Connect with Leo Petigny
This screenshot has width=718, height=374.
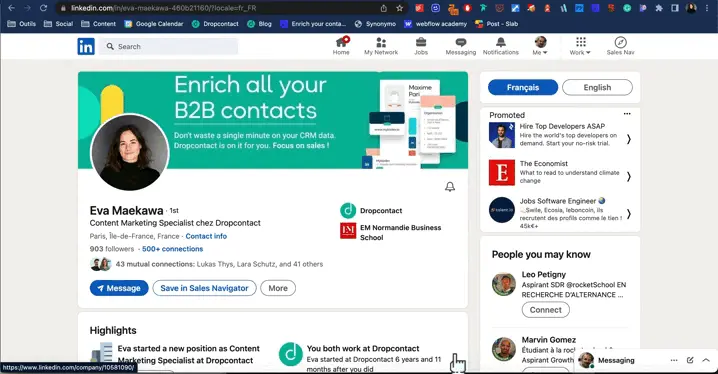pos(545,310)
